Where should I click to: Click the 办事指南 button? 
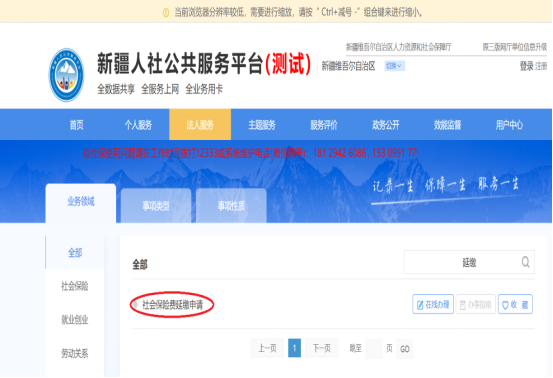pyautogui.click(x=475, y=304)
